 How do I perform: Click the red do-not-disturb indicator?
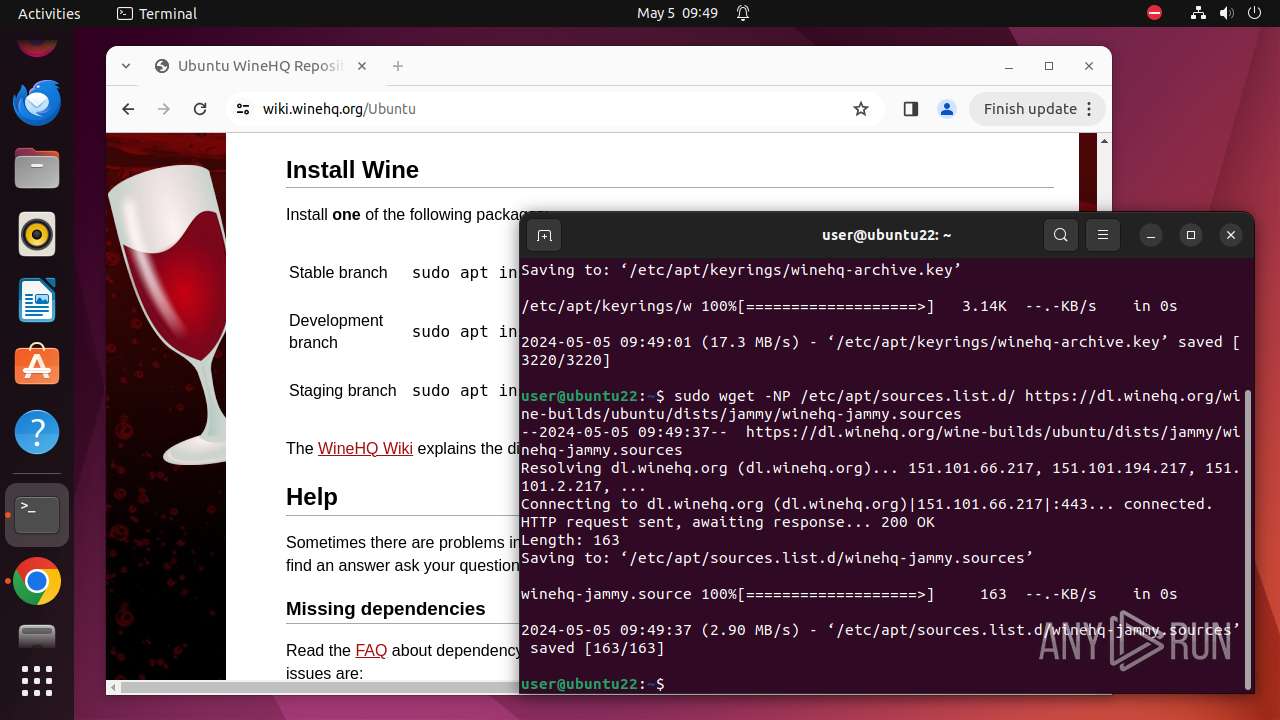click(1155, 13)
